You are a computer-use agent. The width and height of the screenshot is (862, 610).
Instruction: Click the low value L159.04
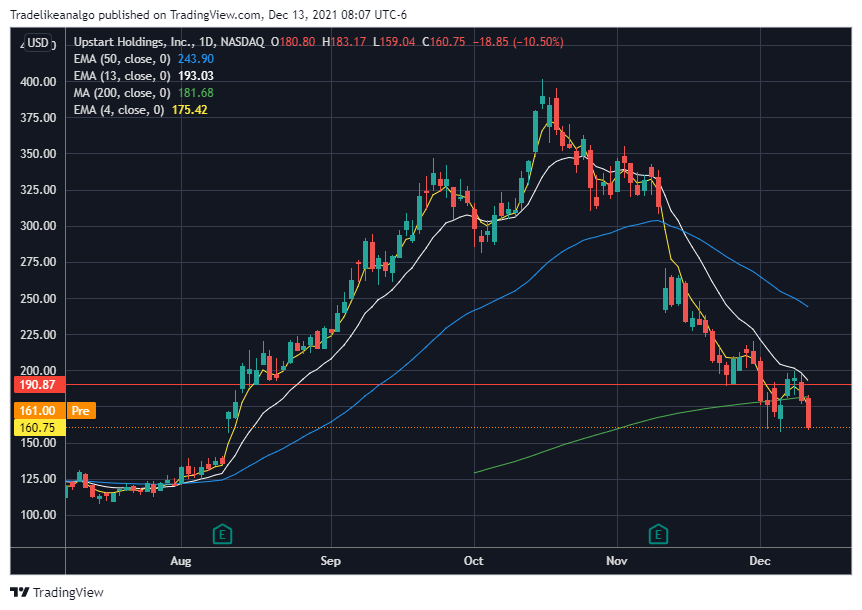(394, 42)
